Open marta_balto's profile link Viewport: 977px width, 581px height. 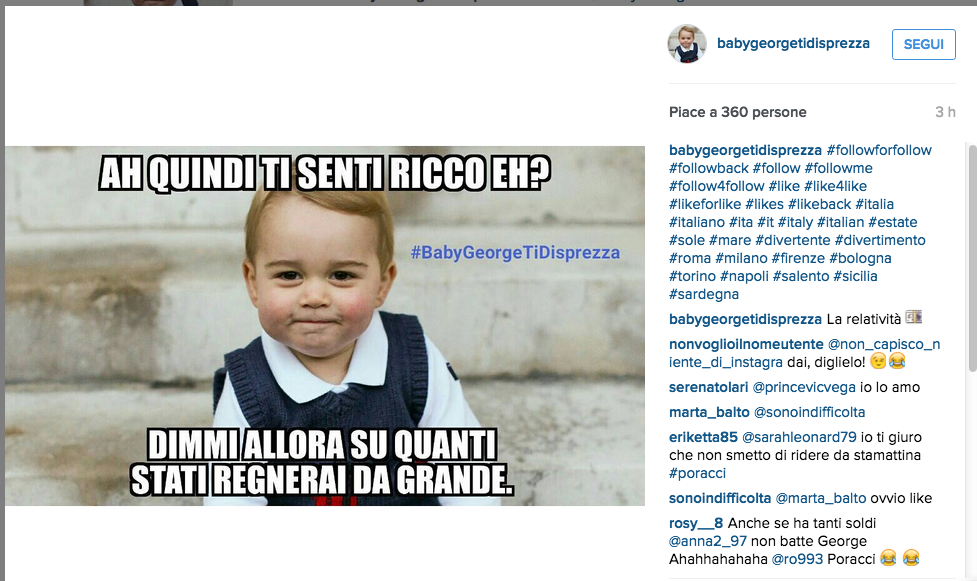[709, 412]
